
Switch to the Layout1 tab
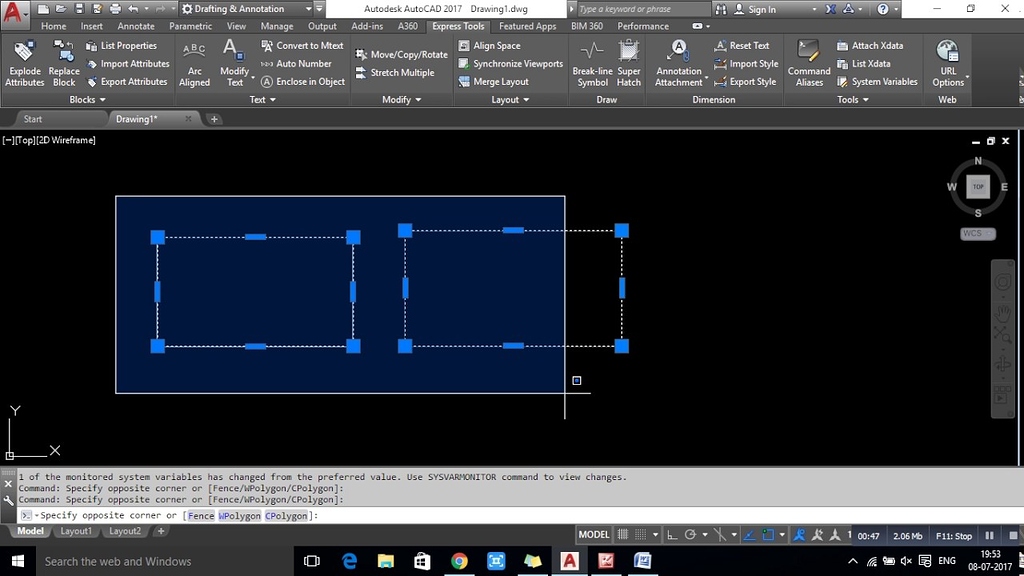(76, 531)
